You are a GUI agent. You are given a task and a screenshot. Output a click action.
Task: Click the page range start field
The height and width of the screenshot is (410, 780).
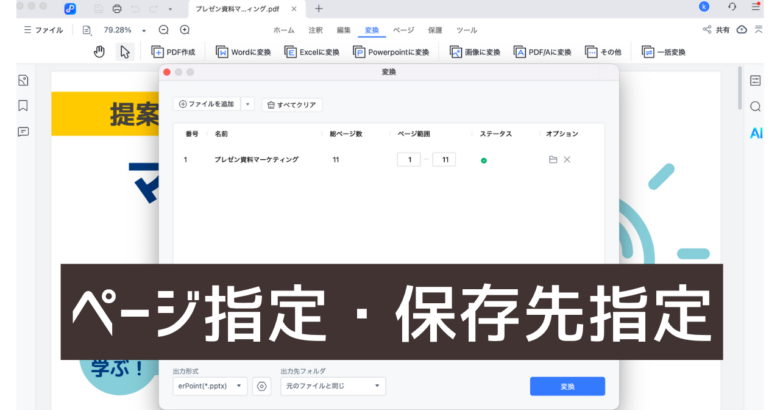click(x=408, y=160)
